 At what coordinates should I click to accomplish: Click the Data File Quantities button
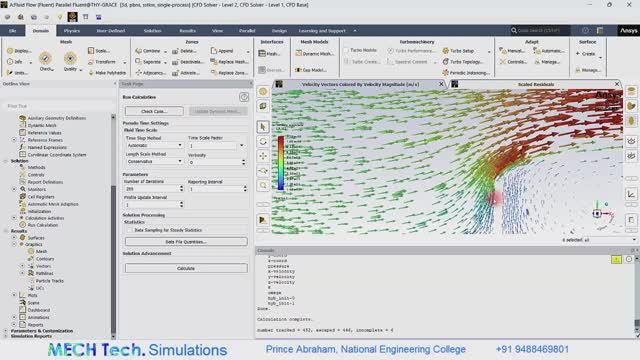186,242
